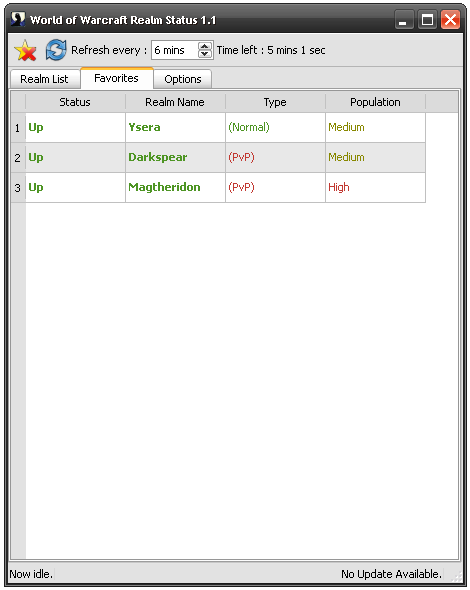Click the (PvP) type for Magtheridon
The height and width of the screenshot is (590, 470).
[275, 188]
